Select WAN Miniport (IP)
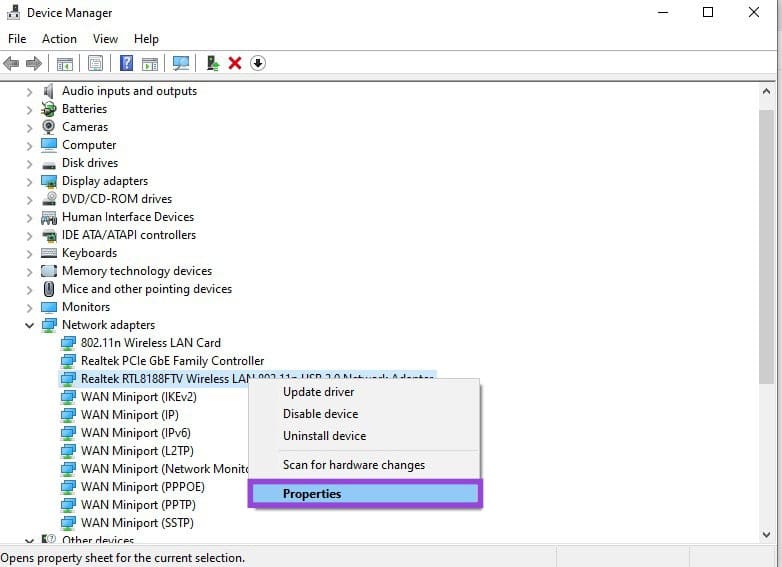The image size is (782, 567). (x=130, y=415)
